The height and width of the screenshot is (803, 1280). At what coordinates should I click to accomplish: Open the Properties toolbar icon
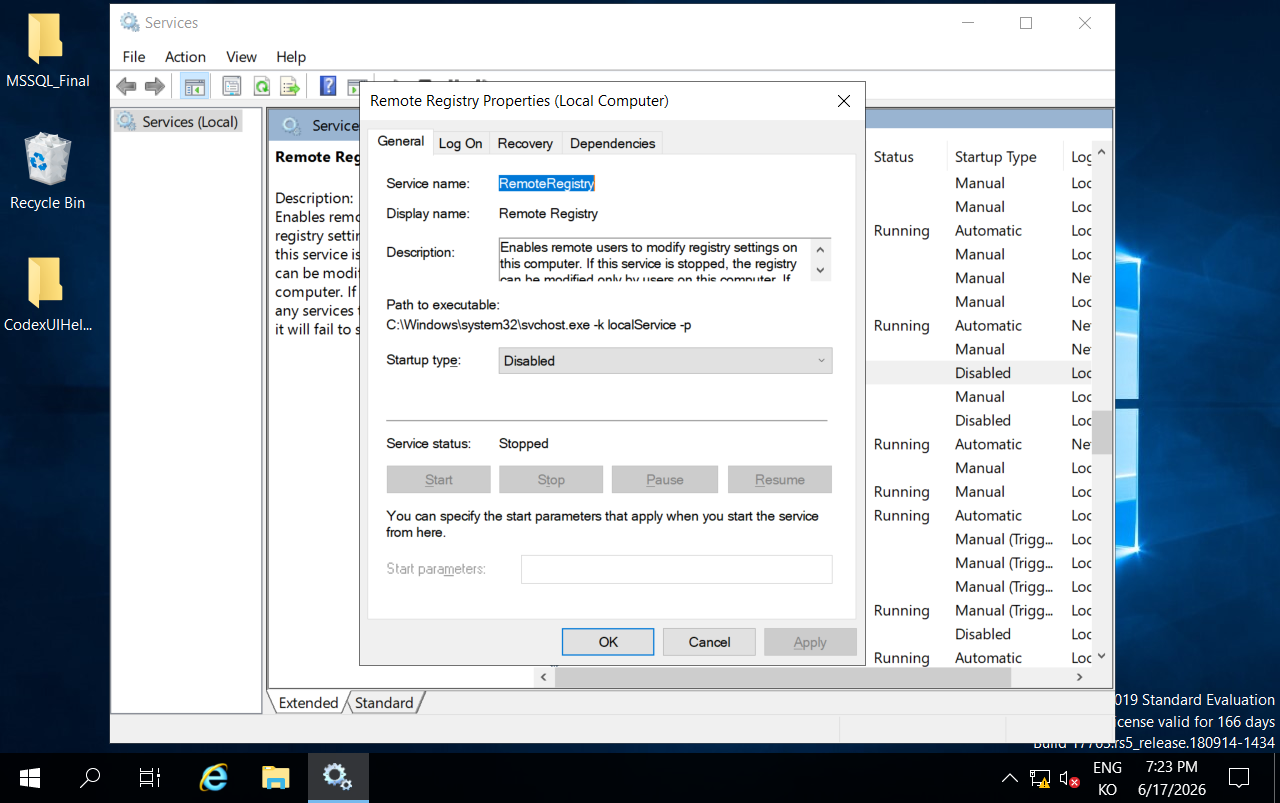[x=232, y=86]
